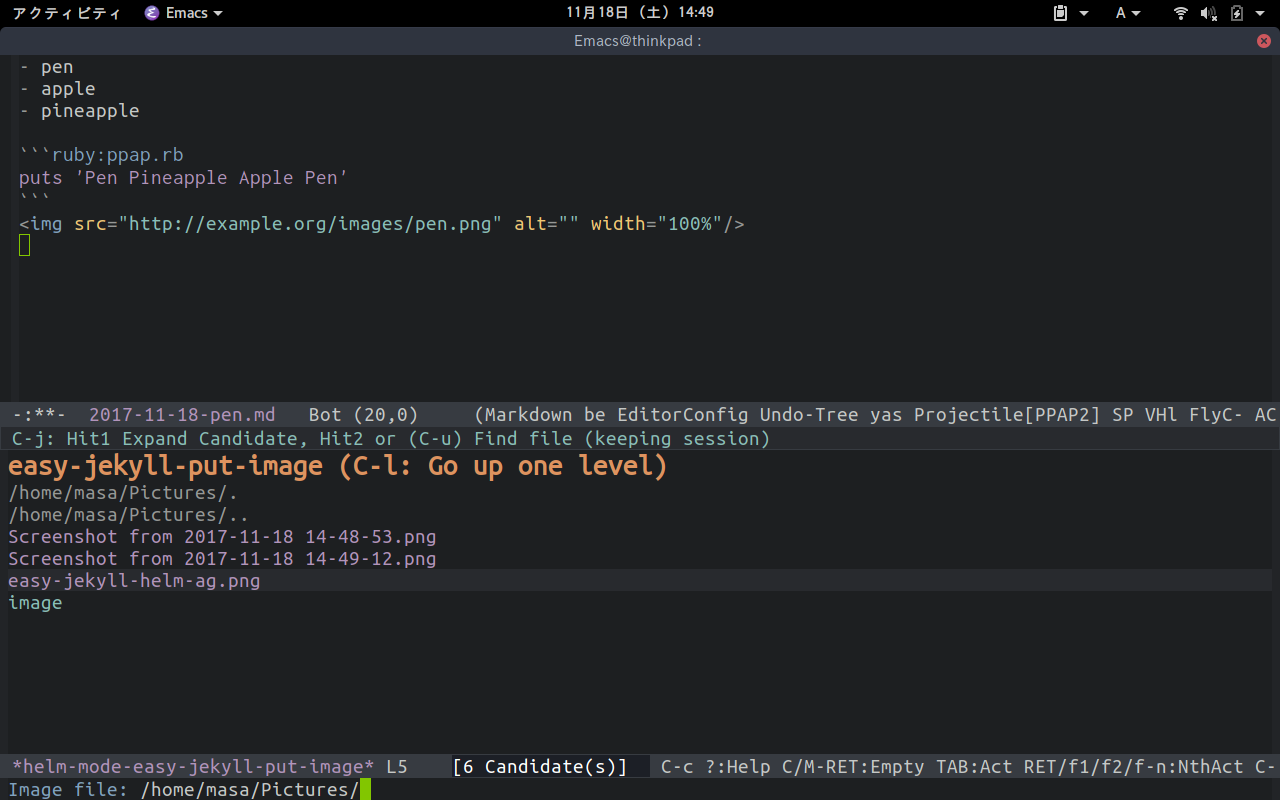Click the width="100%" attribute
The width and height of the screenshot is (1280, 800).
point(656,224)
